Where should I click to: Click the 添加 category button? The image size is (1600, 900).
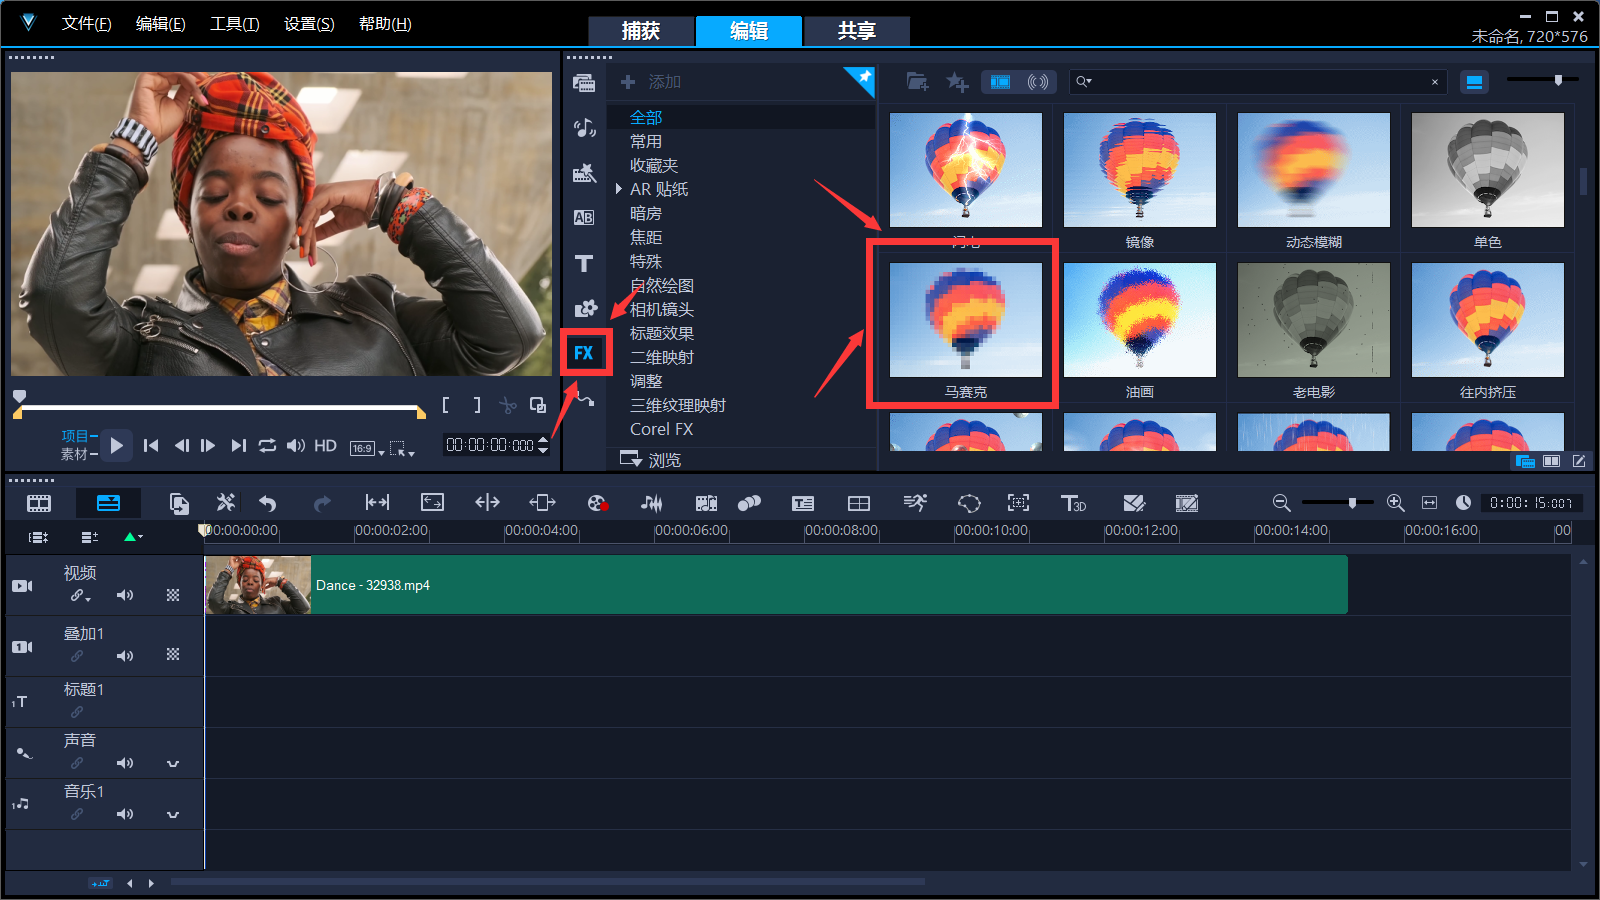pyautogui.click(x=651, y=82)
